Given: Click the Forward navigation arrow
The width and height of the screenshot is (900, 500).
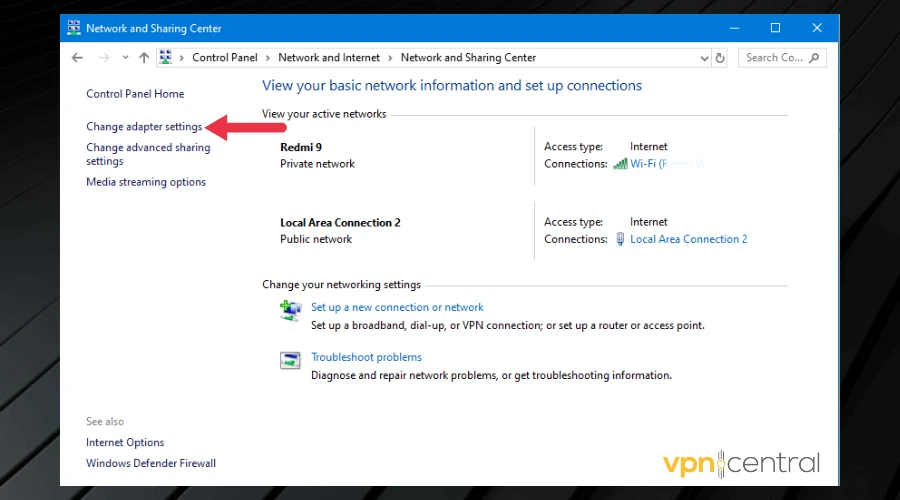Looking at the screenshot, I should click(104, 58).
